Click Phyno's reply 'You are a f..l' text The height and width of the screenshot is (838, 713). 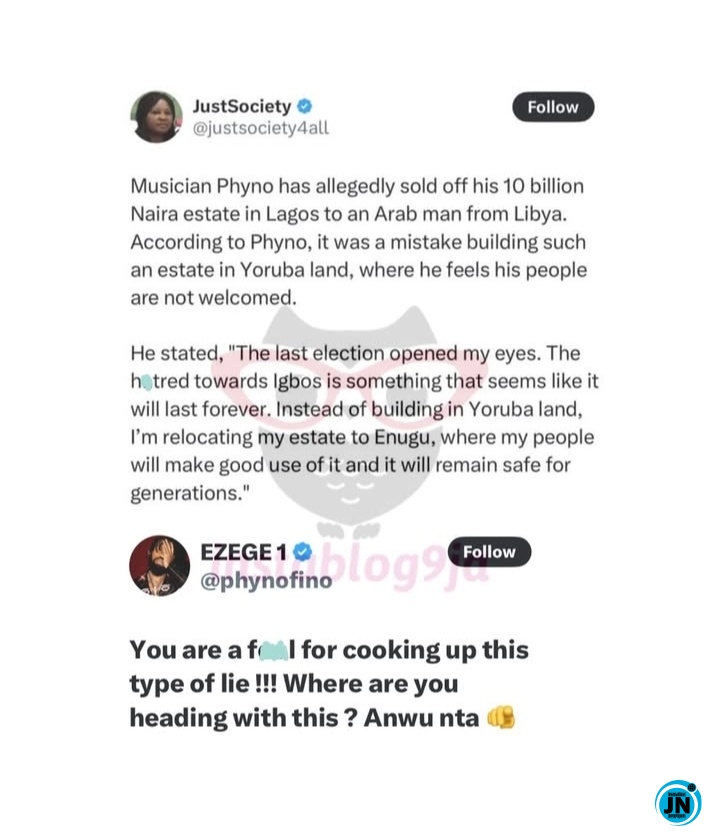tap(329, 684)
